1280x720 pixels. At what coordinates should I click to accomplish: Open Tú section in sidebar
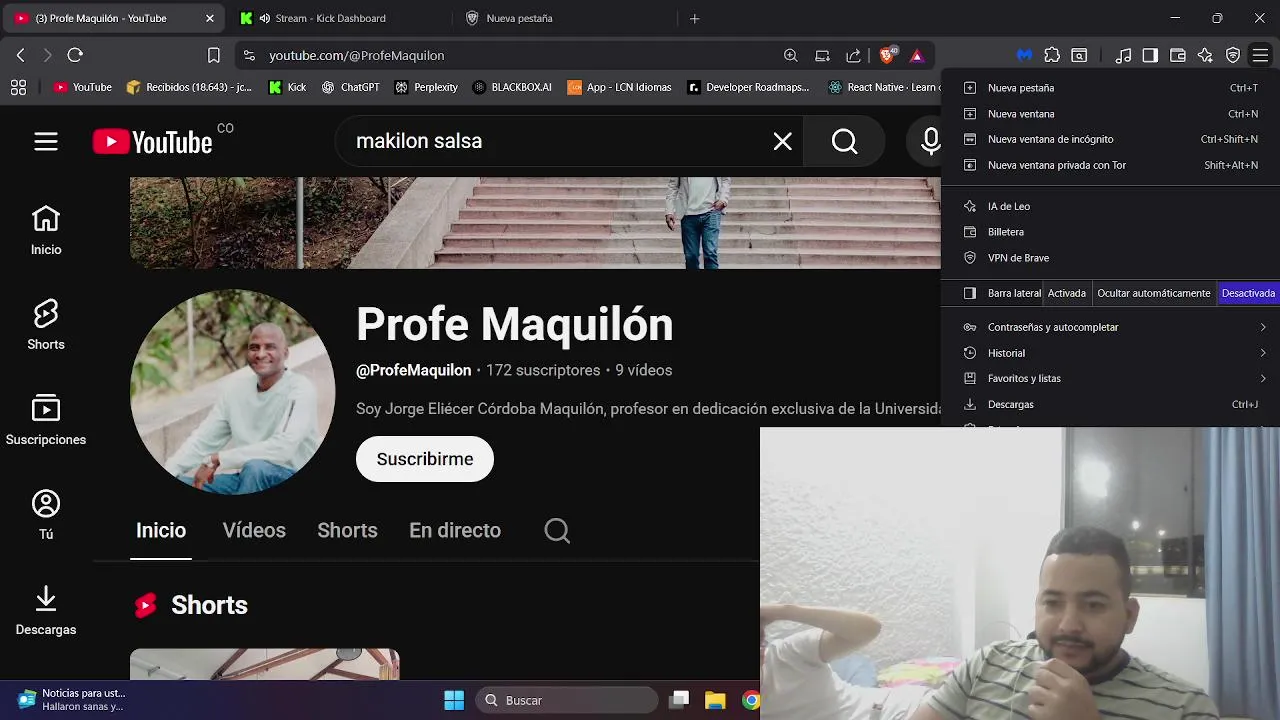click(x=46, y=516)
